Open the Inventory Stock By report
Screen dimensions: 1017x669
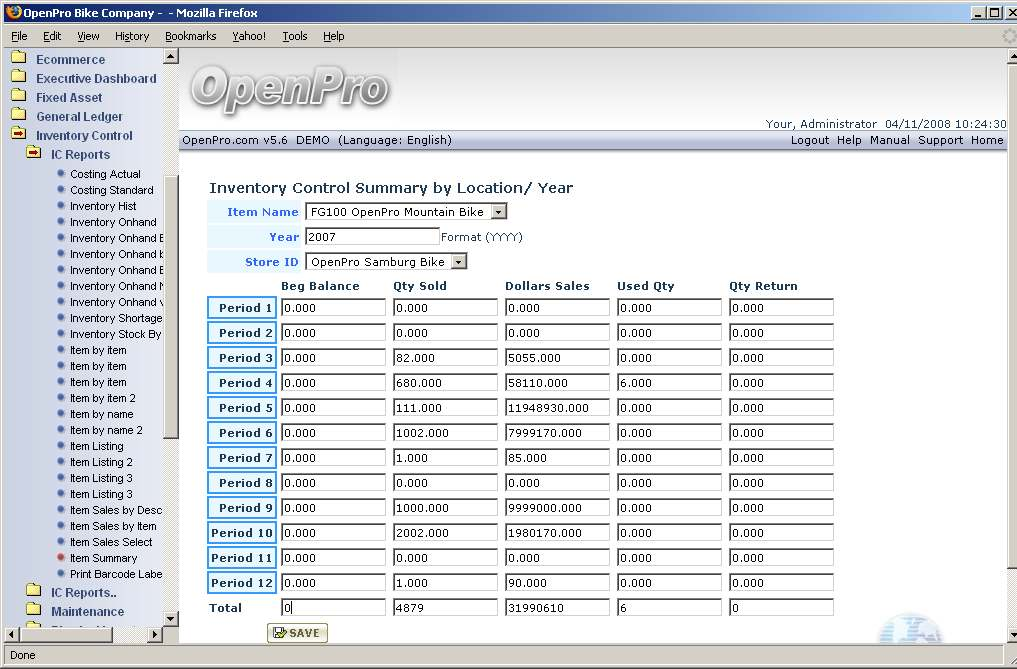[115, 334]
